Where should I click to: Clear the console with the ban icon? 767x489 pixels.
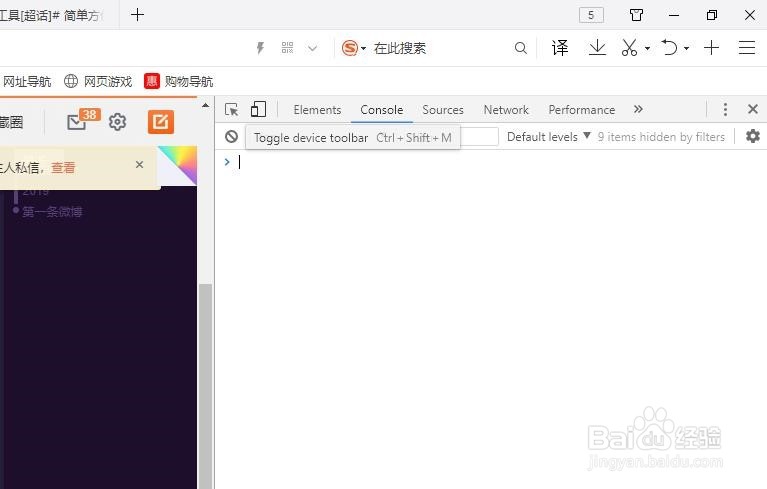pos(232,136)
